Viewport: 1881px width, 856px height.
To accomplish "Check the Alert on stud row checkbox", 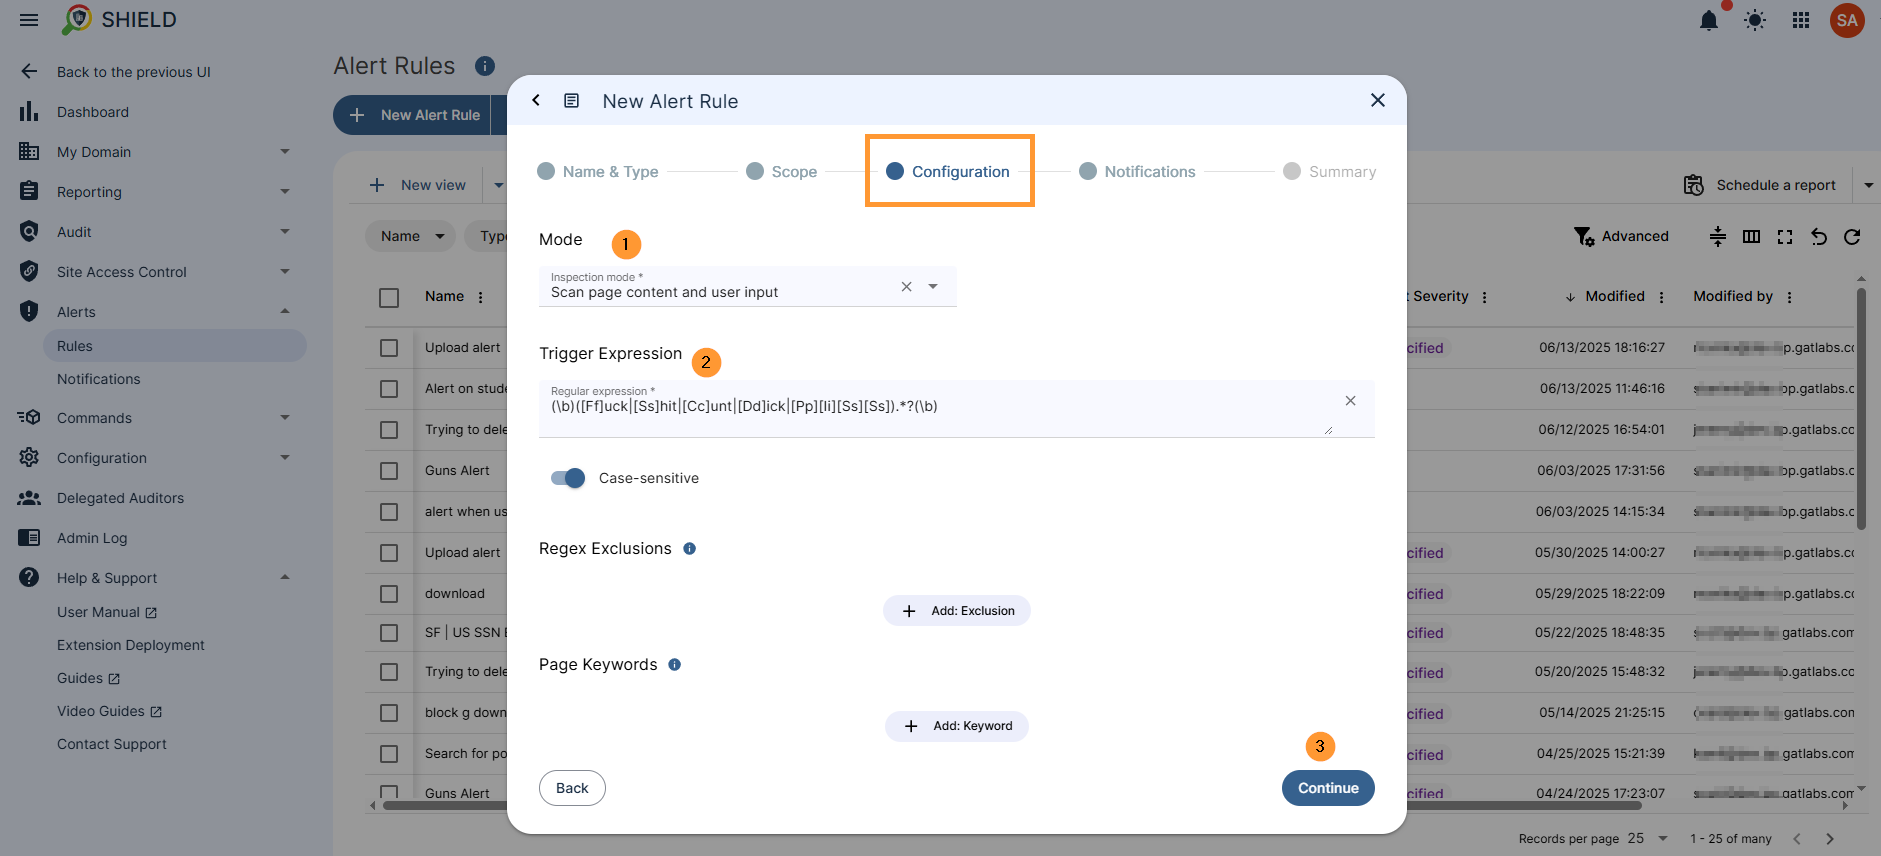I will point(389,389).
